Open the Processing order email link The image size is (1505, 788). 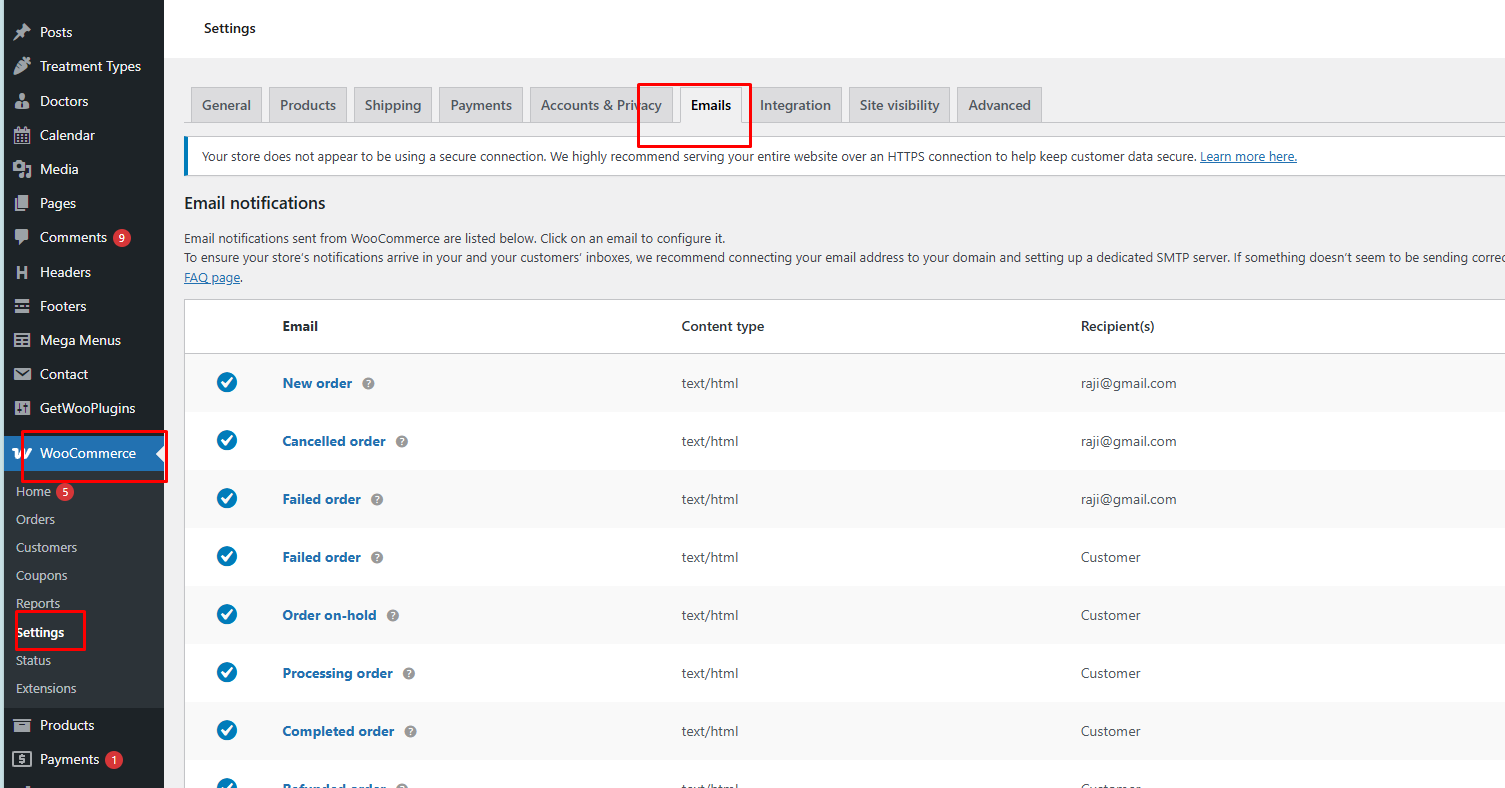click(338, 673)
